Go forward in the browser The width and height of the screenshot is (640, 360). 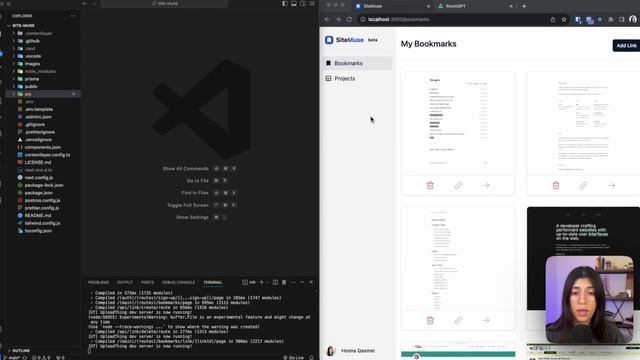point(338,19)
